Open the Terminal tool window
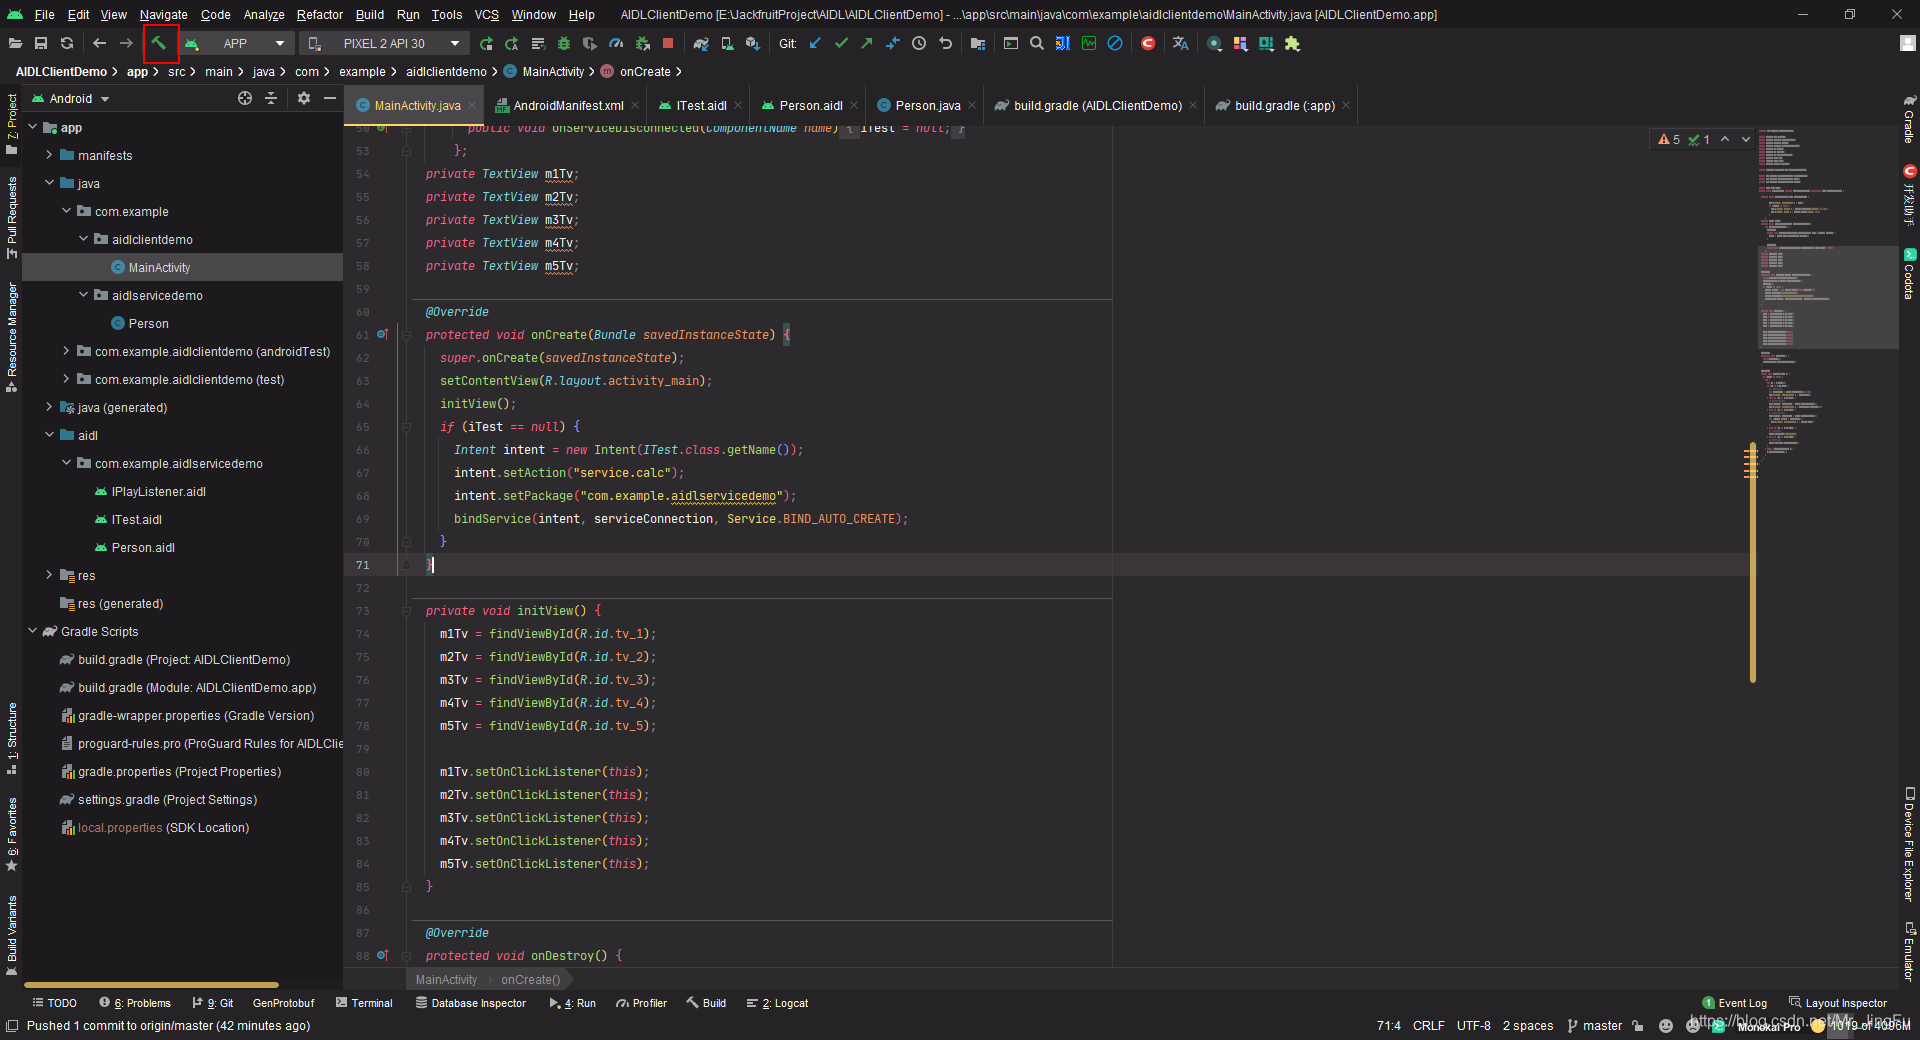1920x1040 pixels. click(364, 1003)
